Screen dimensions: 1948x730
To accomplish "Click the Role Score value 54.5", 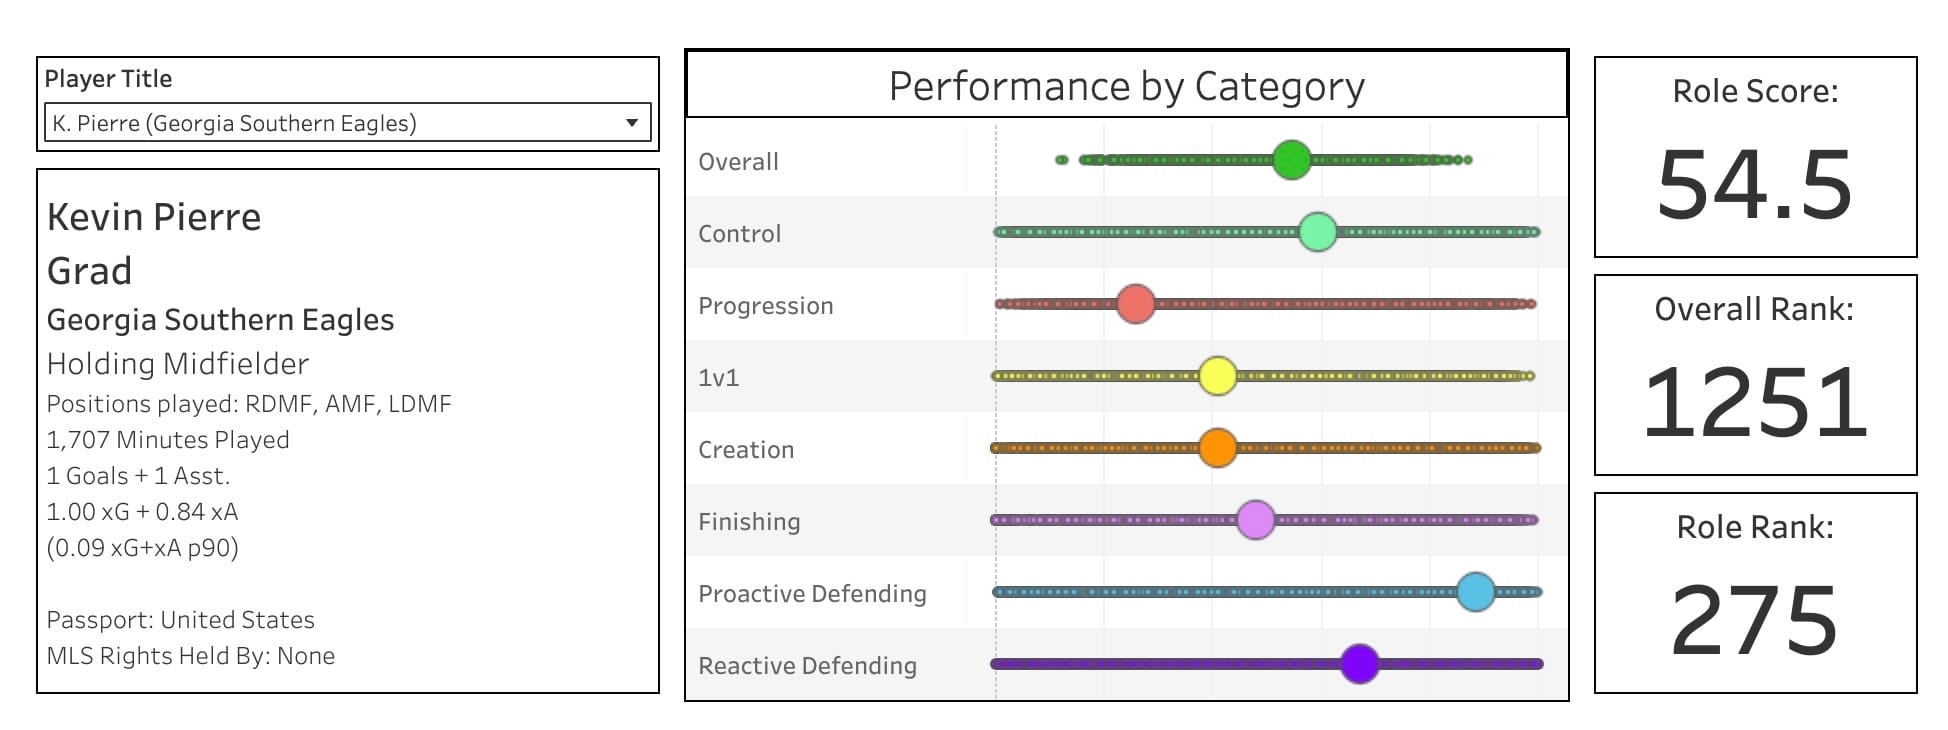I will [1754, 185].
